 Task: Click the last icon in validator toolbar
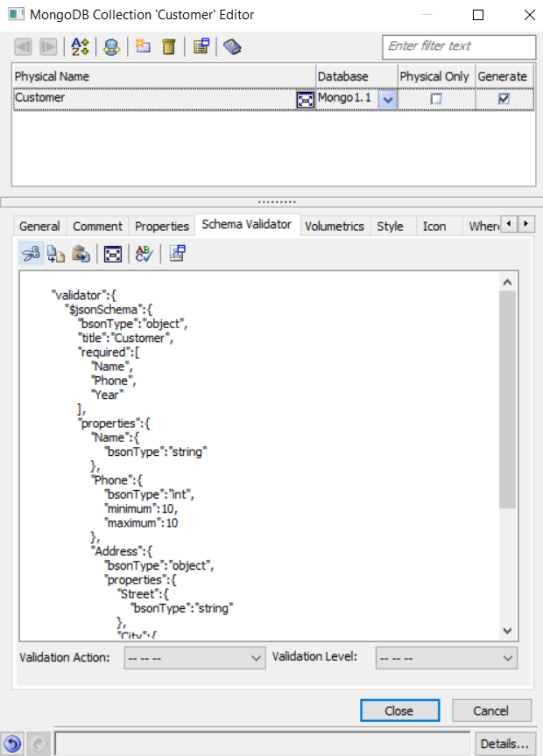[177, 253]
